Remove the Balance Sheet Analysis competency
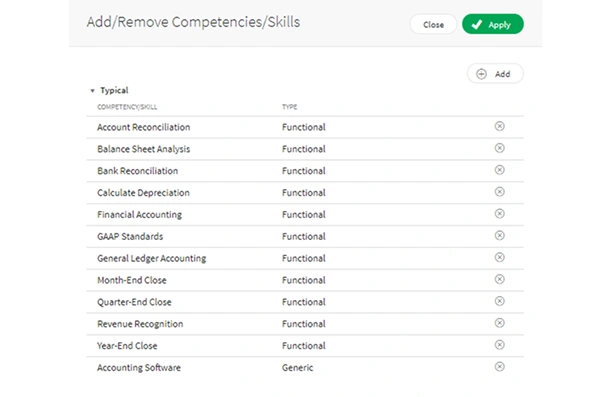The width and height of the screenshot is (612, 397). (499, 148)
